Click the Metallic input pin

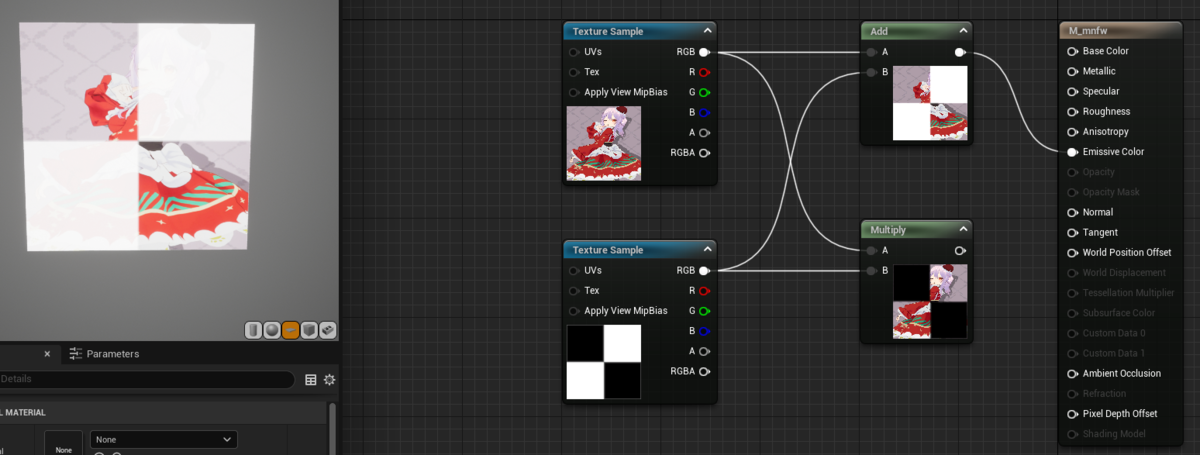[1073, 71]
